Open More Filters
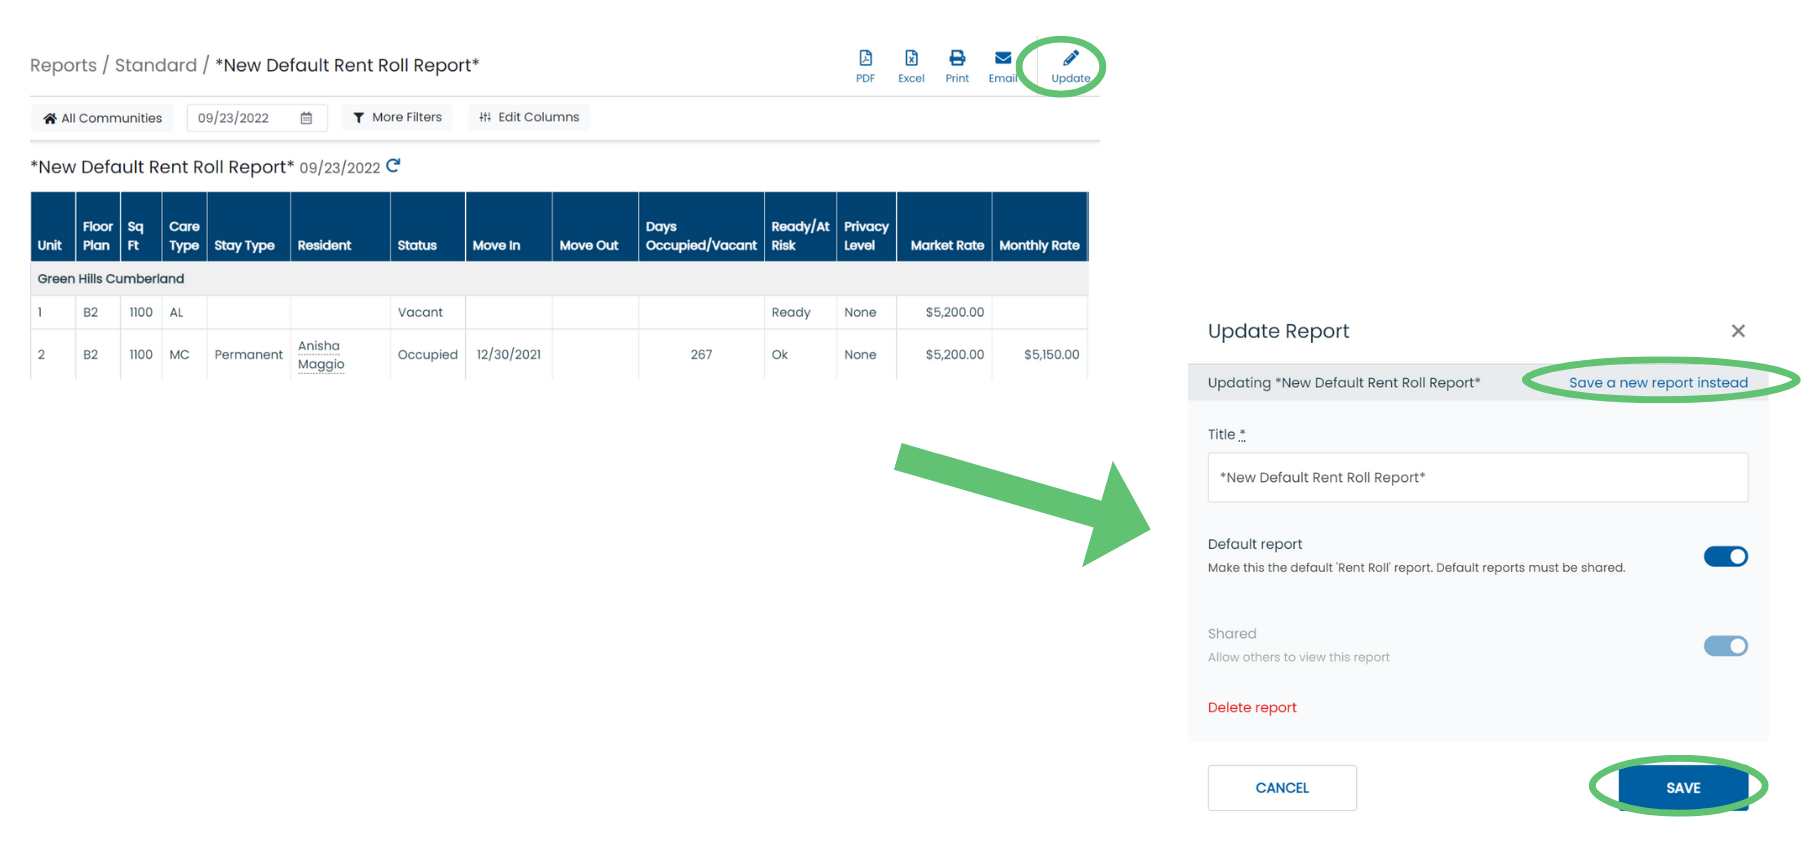This screenshot has width=1820, height=868. click(x=397, y=117)
